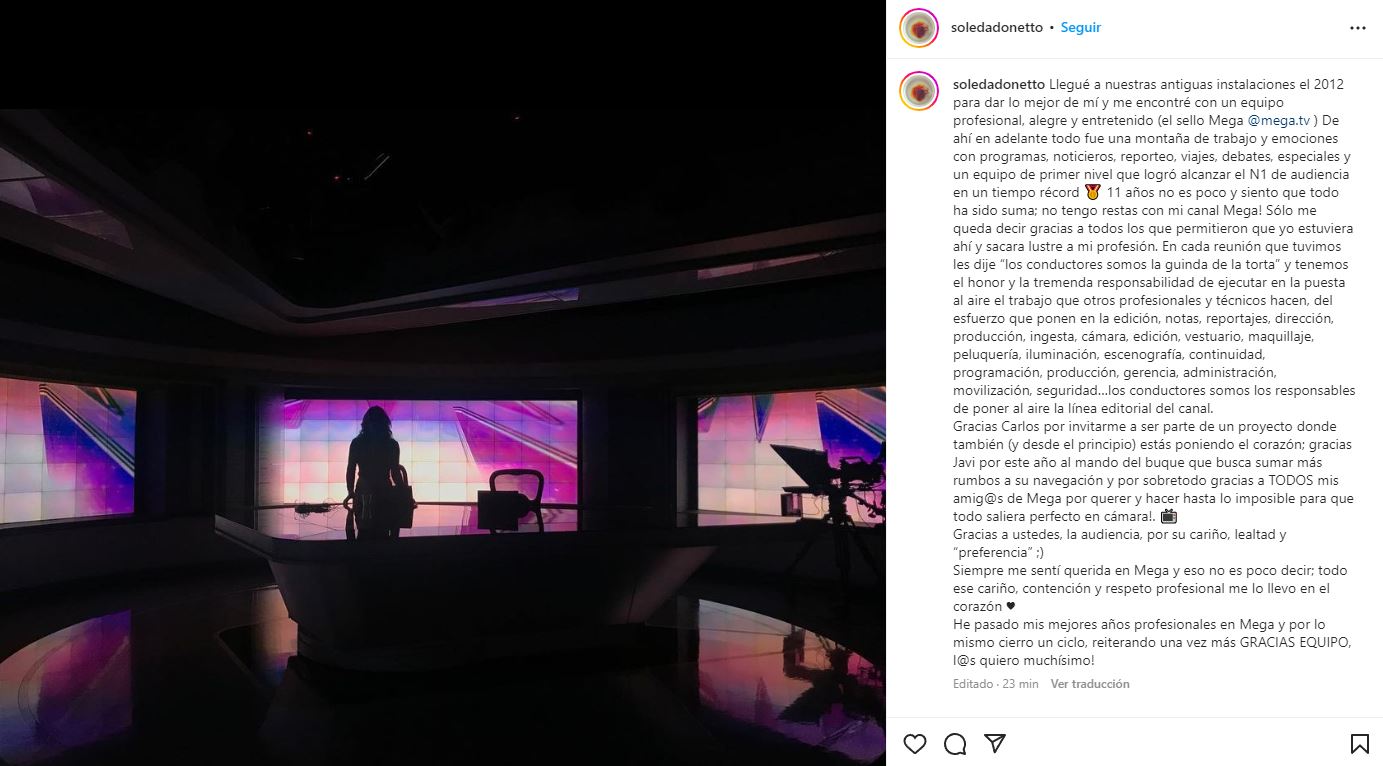Click the camera emoji after 'en cámara!'
Viewport: 1383px width, 766px height.
1169,516
